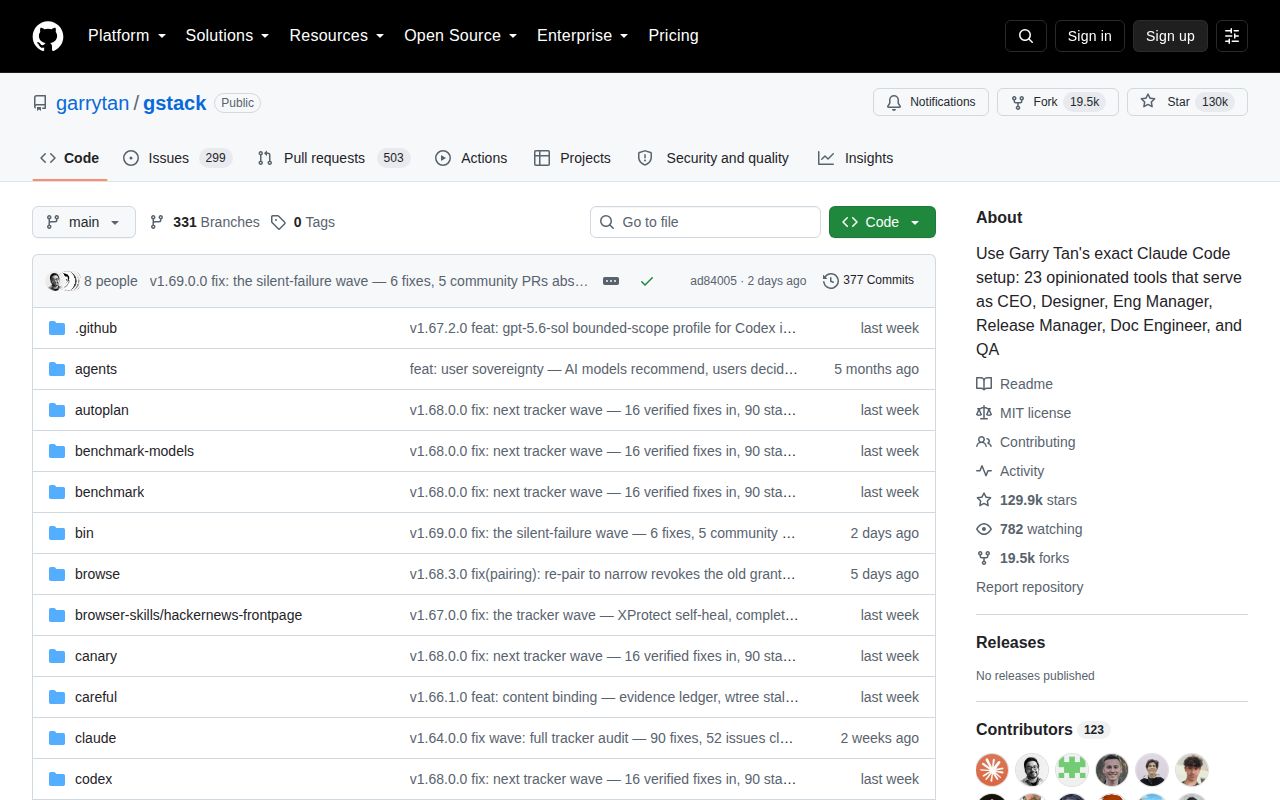Click the .github folder icon
The width and height of the screenshot is (1280, 800).
click(x=57, y=328)
